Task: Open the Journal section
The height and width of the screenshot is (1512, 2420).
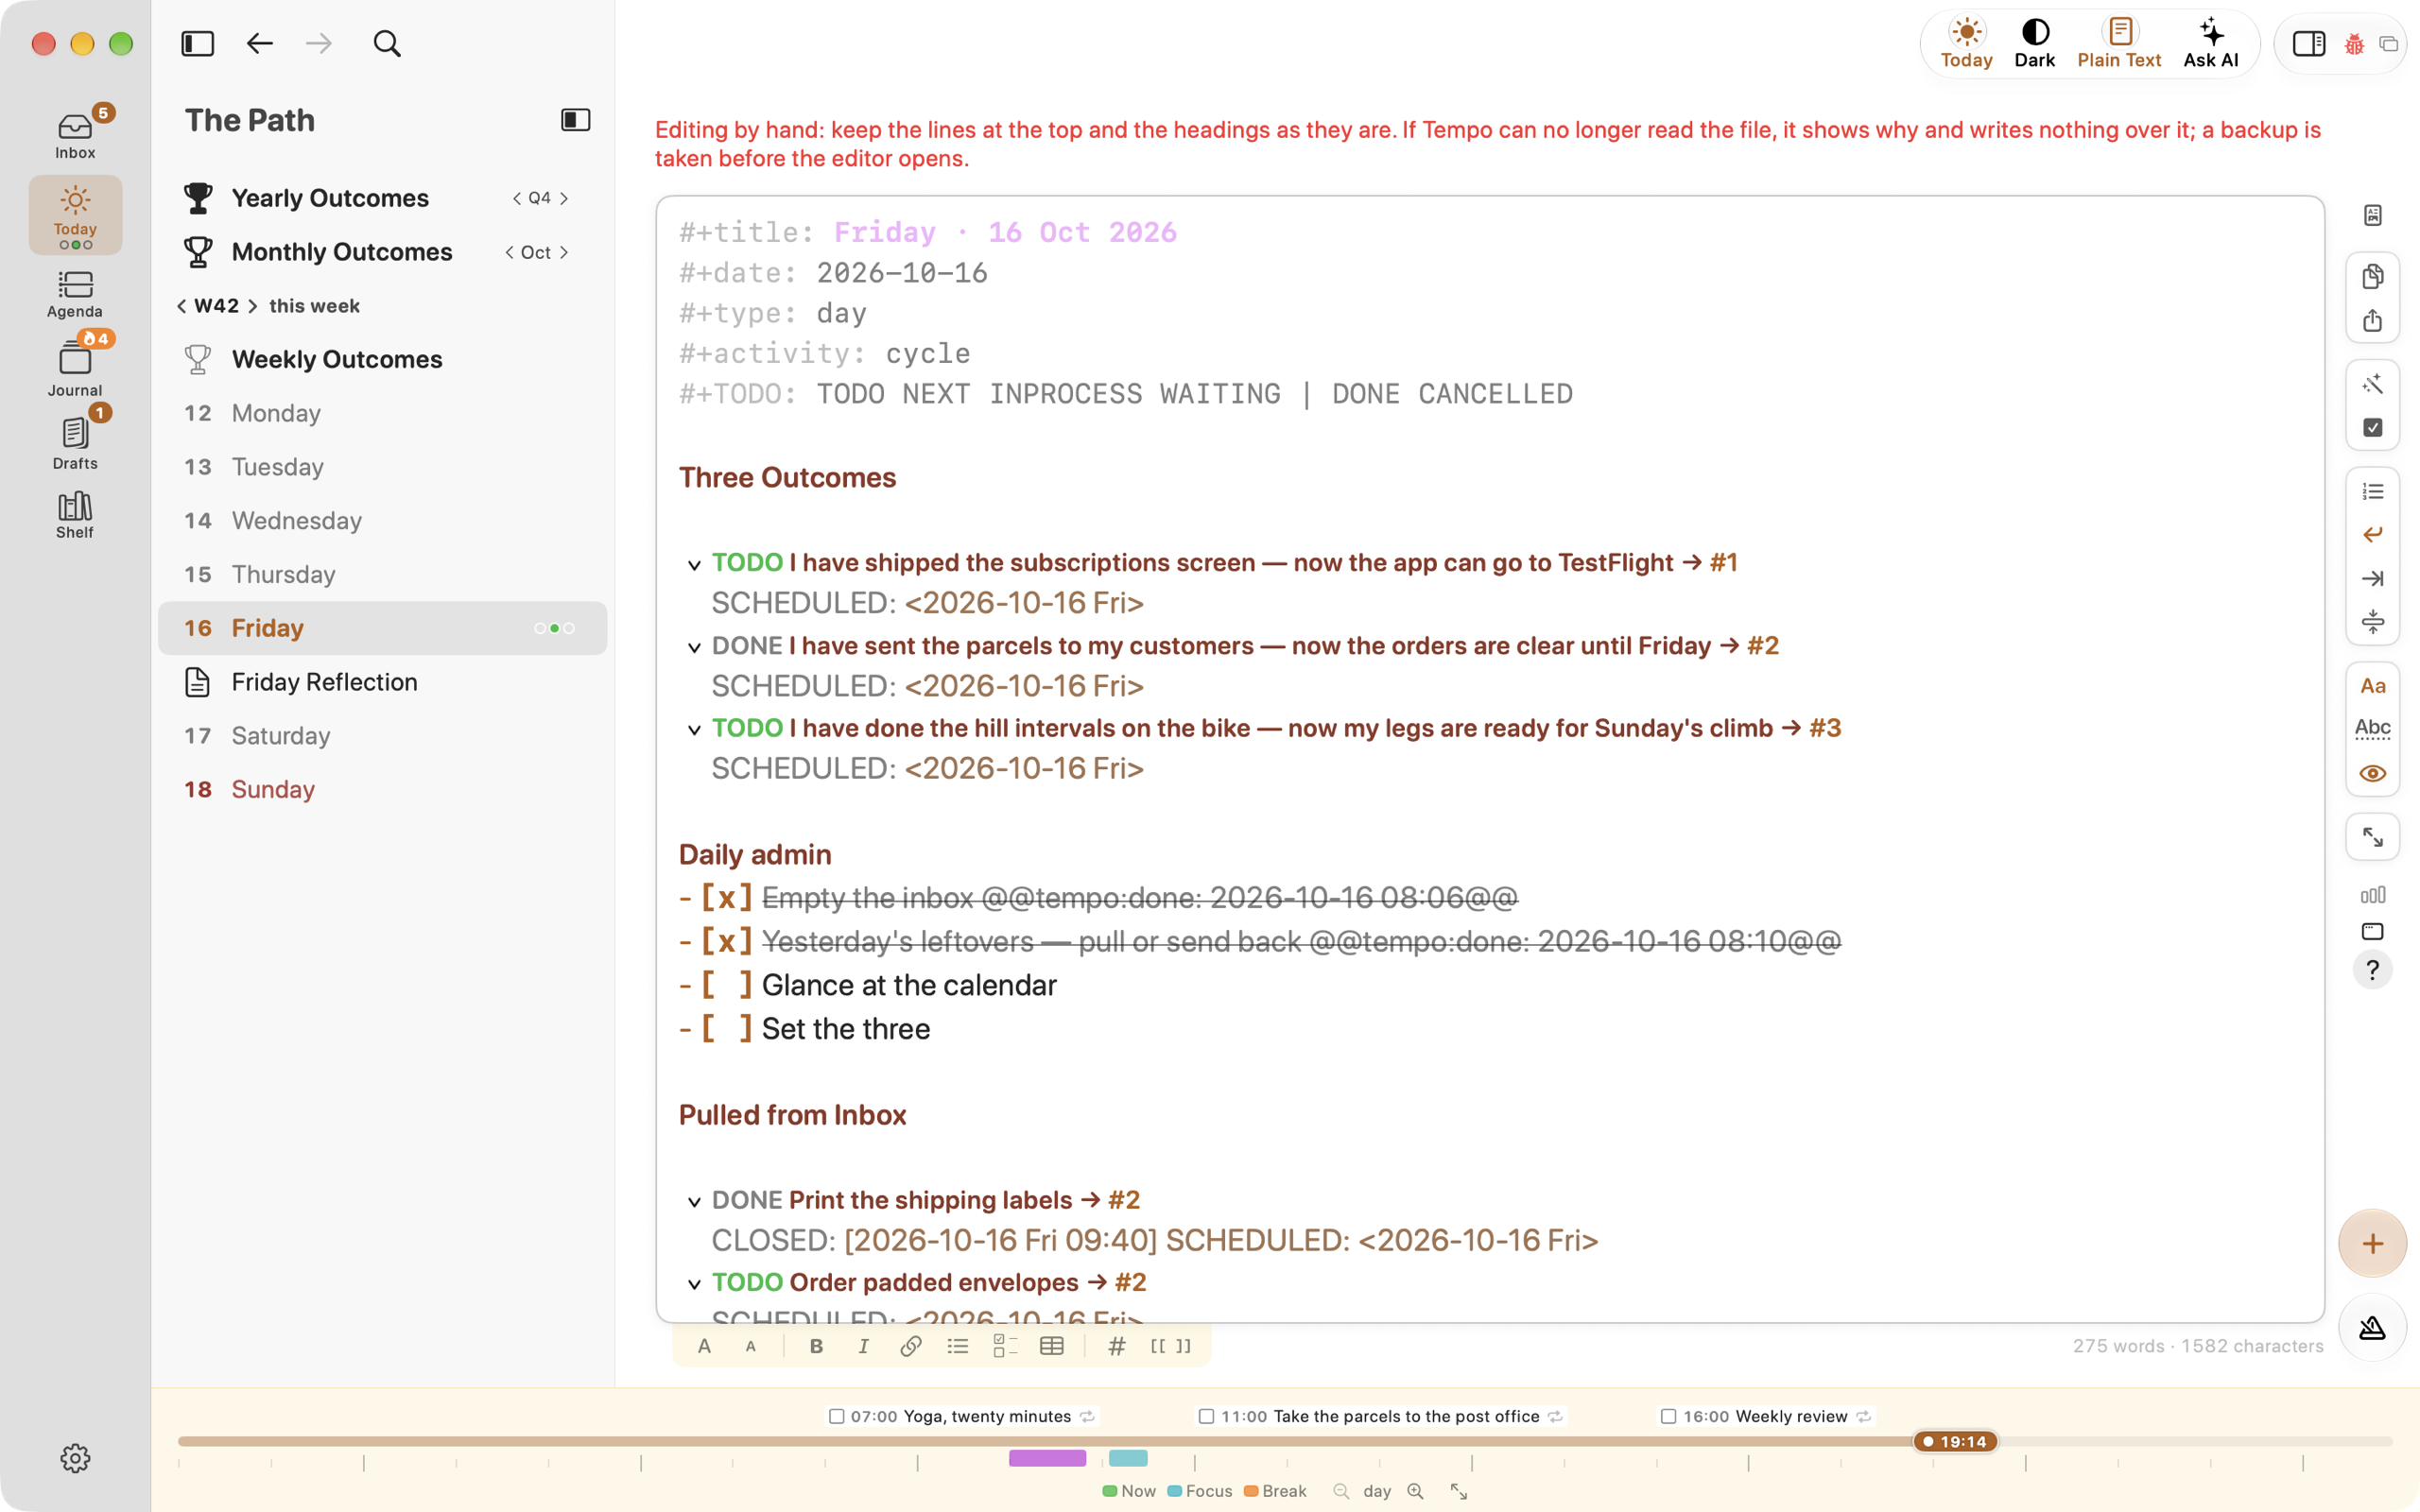Action: [x=75, y=367]
